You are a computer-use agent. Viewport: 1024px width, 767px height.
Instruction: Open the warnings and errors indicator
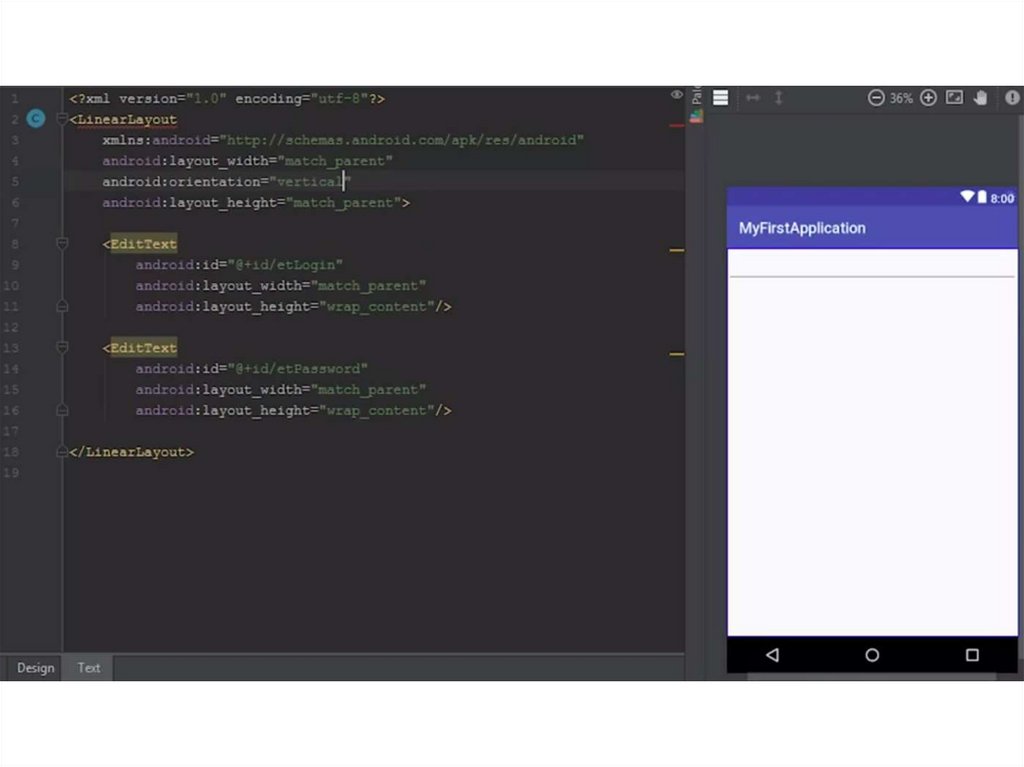[1012, 98]
